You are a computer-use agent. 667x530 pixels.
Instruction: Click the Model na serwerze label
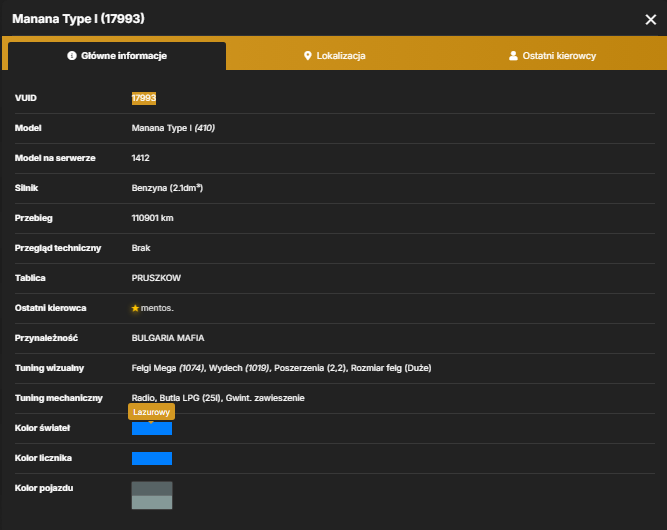click(x=55, y=158)
